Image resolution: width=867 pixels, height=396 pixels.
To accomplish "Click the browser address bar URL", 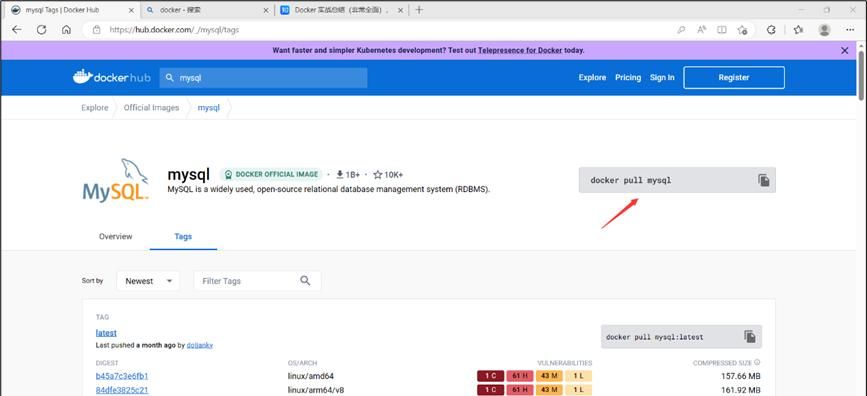I will click(174, 30).
